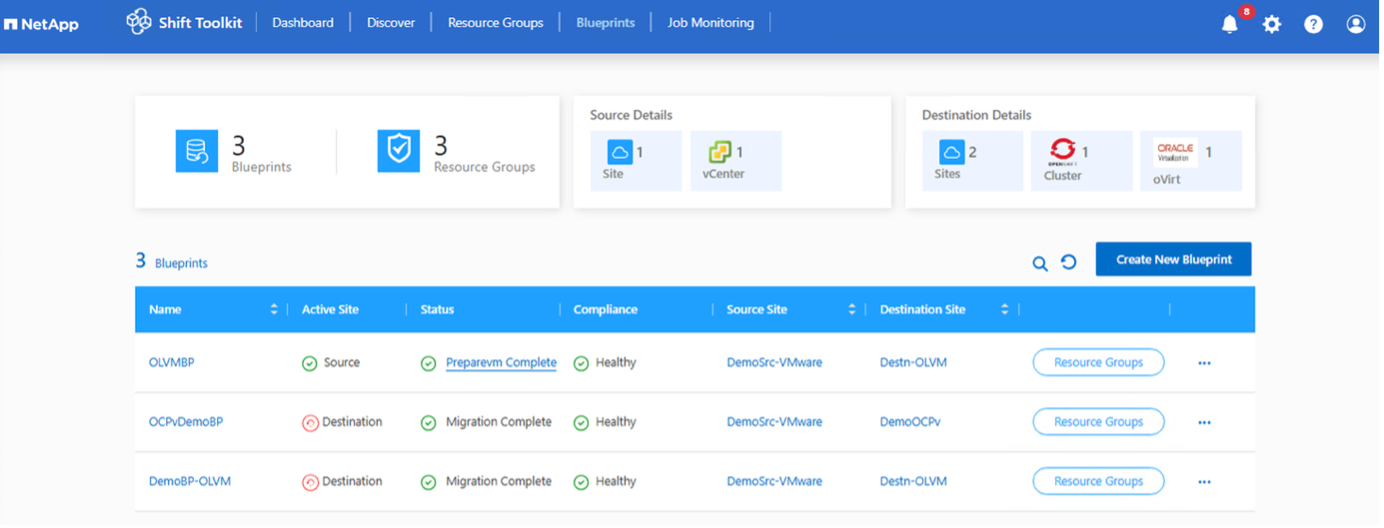Screen dimensions: 1384x528
Task: Open the user profile icon
Action: (1356, 24)
